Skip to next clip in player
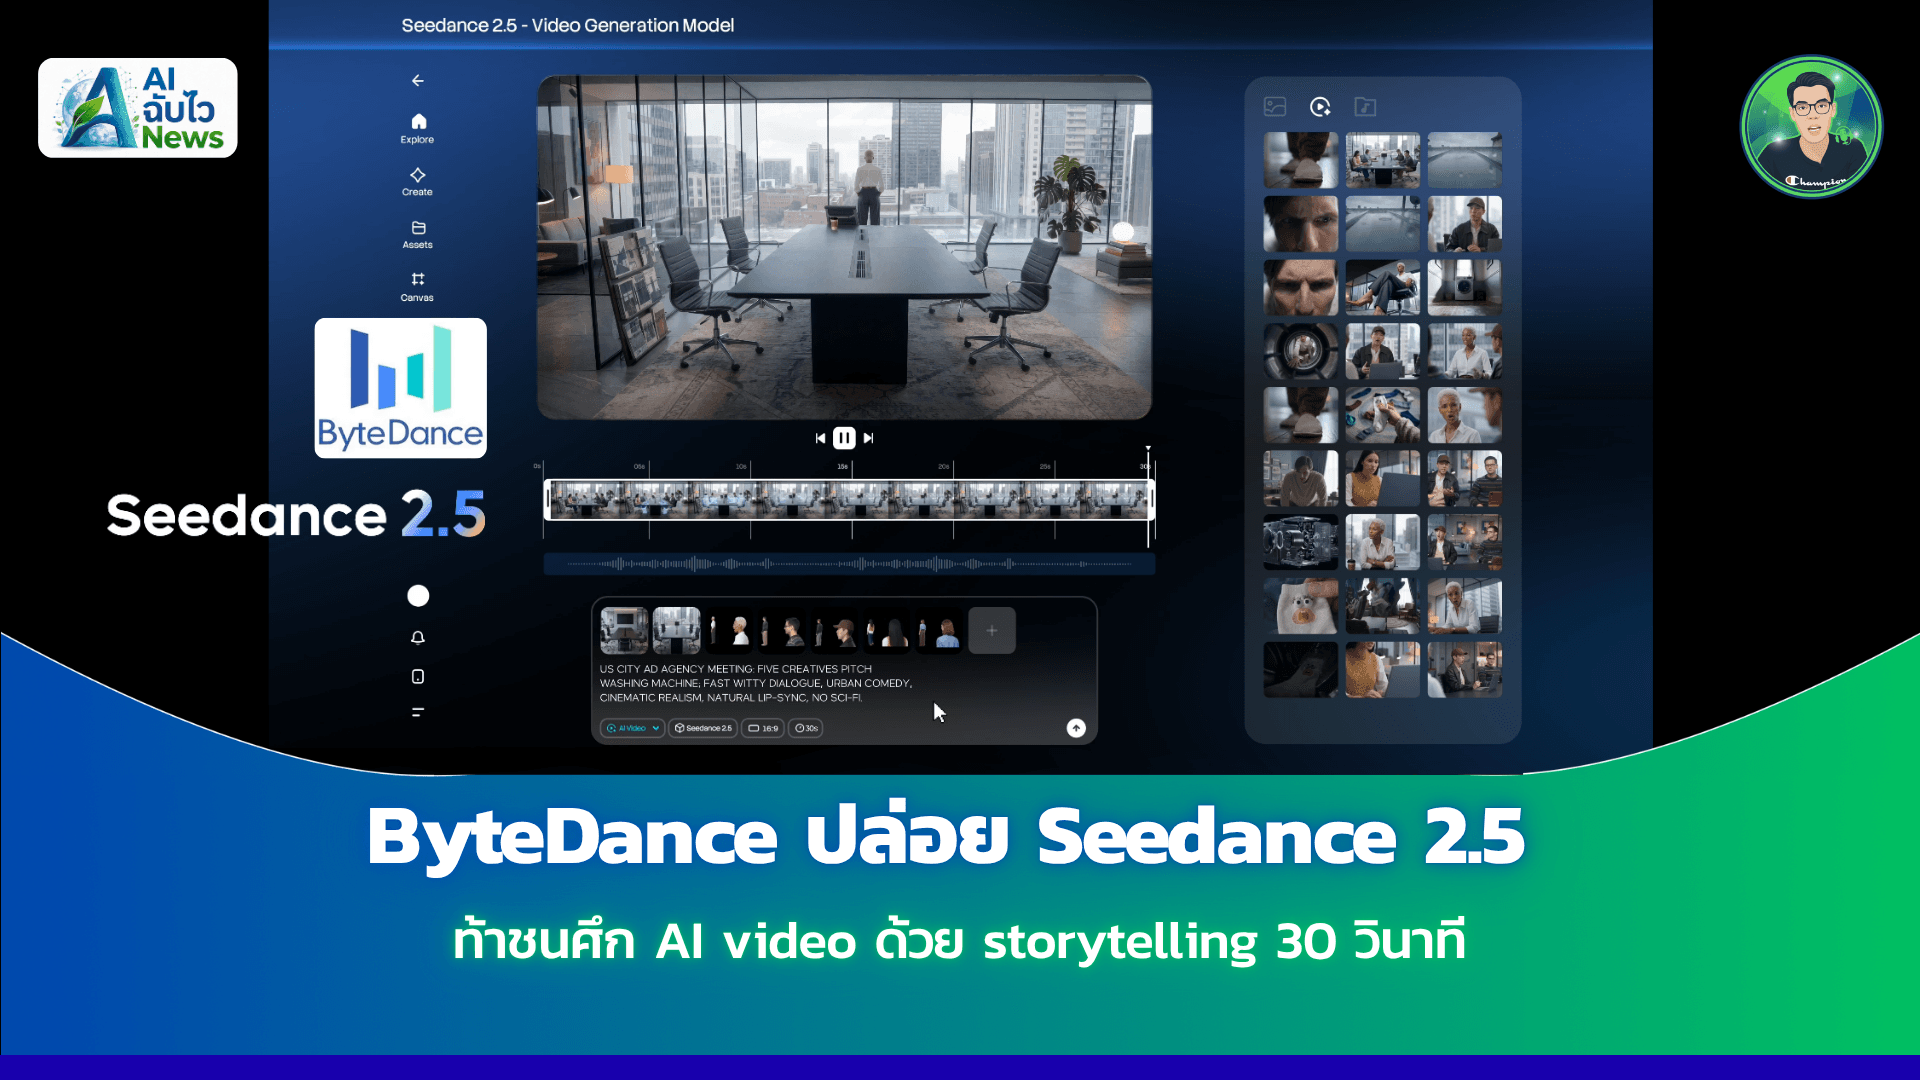Screen dimensions: 1920x1080 coord(868,438)
